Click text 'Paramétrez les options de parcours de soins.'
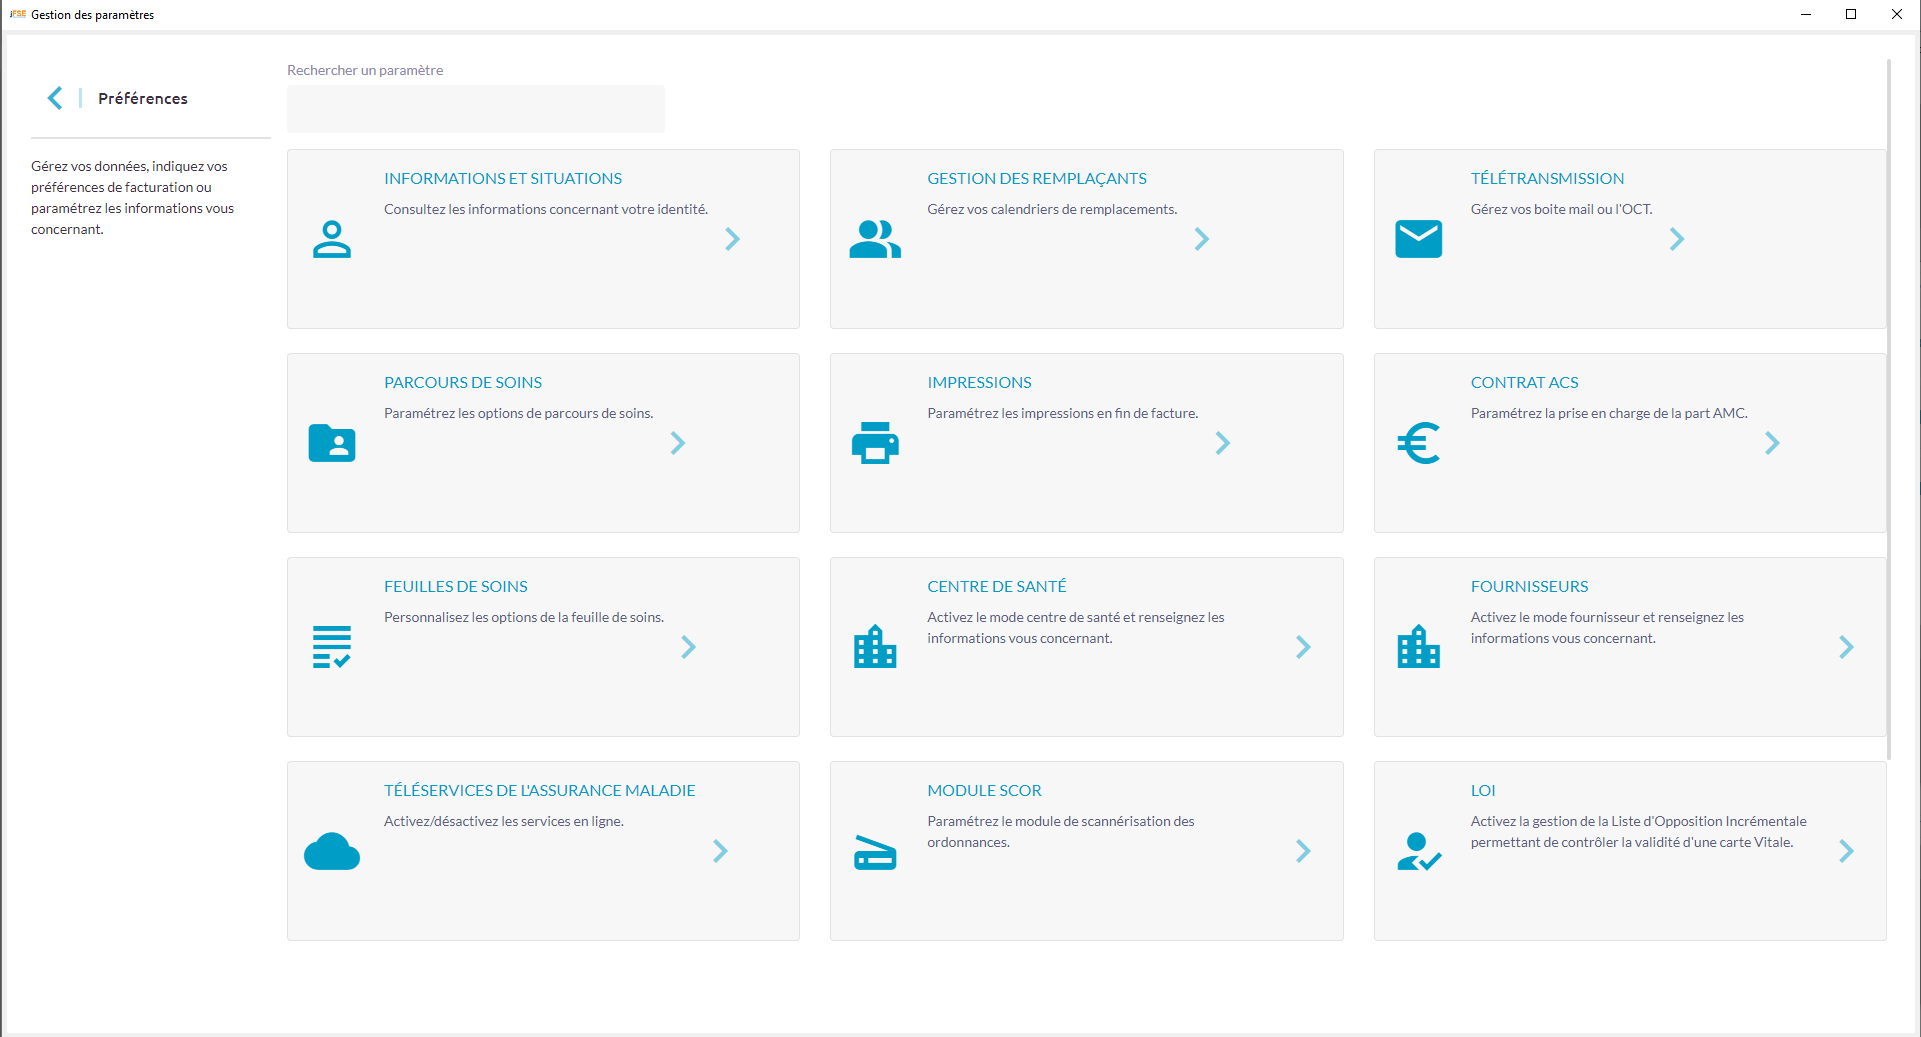 (x=519, y=413)
